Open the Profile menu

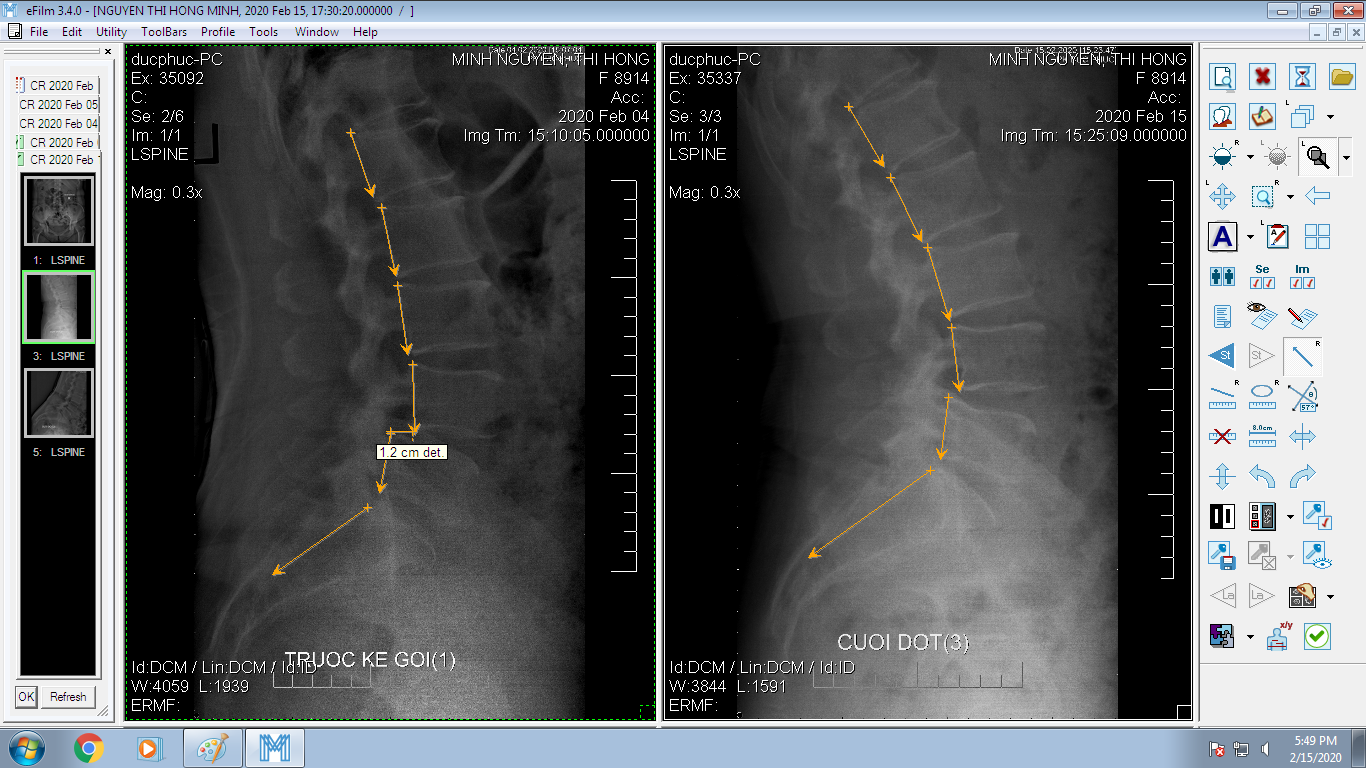click(x=218, y=31)
